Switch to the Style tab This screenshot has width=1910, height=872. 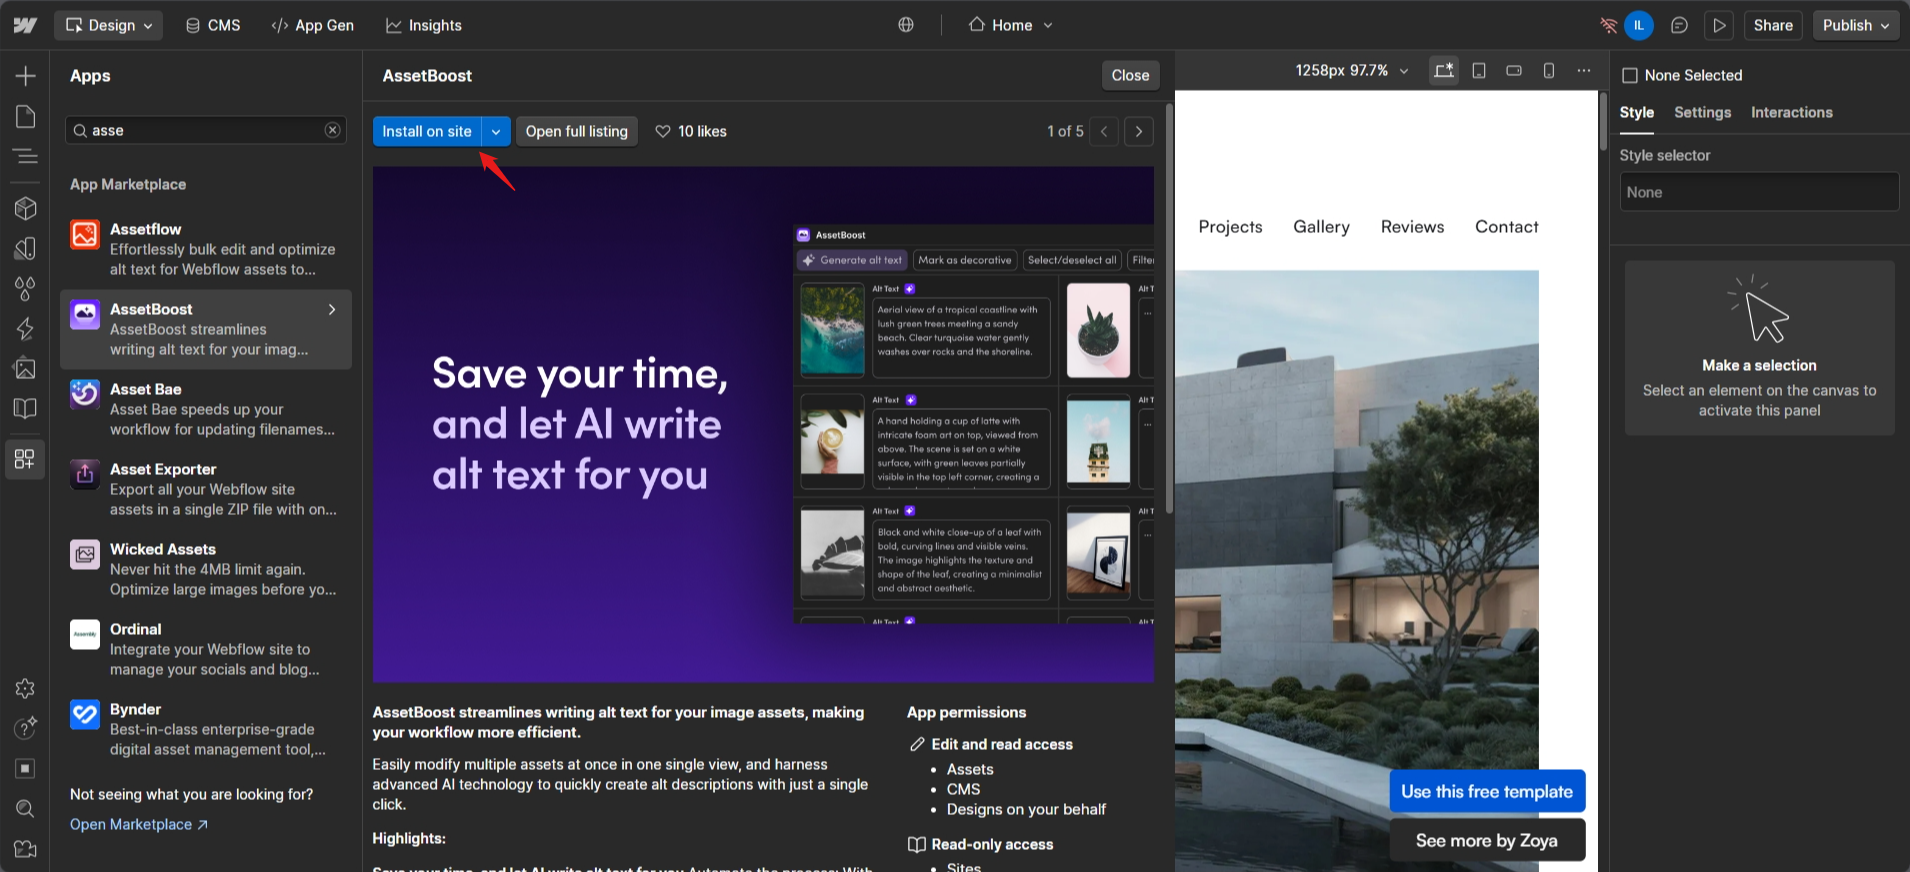[x=1637, y=113]
